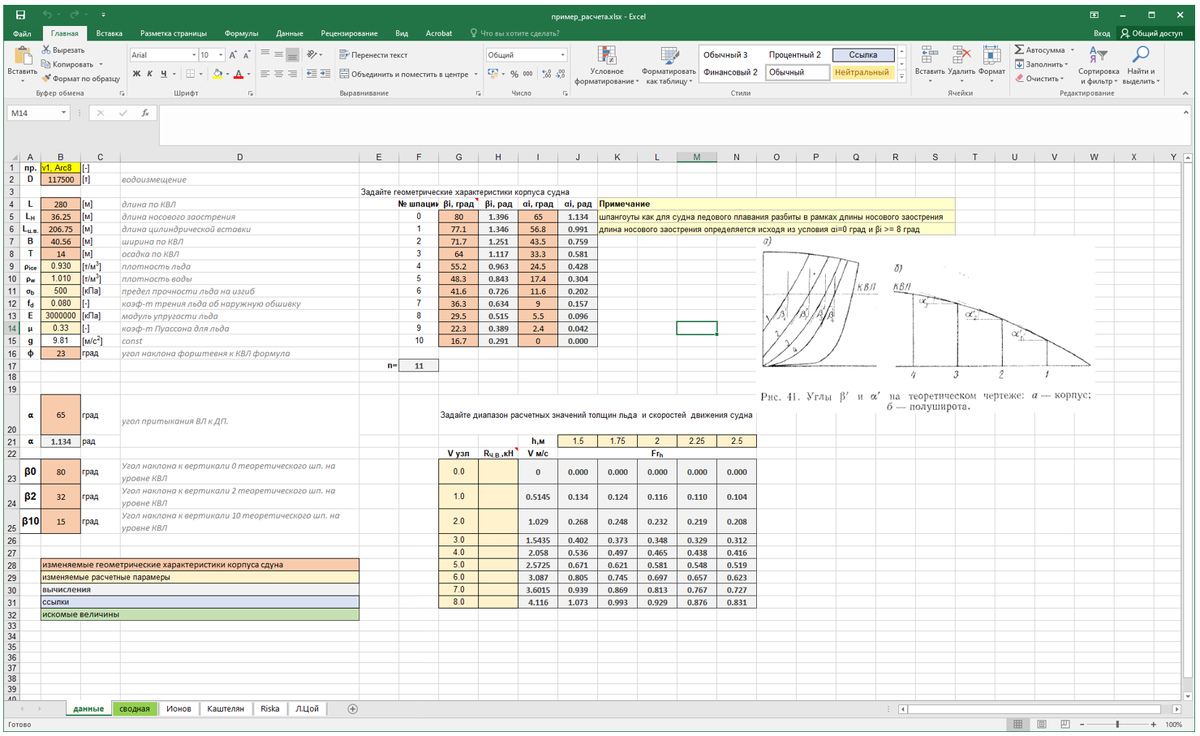Open Find and Select (Найти и выделить)
Screen dimensions: 1200x736
coord(1139,63)
